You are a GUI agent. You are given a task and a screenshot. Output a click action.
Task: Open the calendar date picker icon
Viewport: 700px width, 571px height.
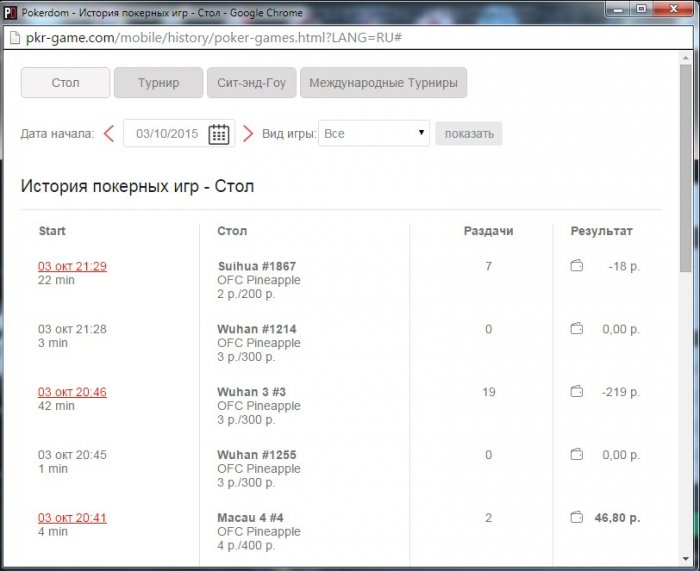pyautogui.click(x=219, y=134)
